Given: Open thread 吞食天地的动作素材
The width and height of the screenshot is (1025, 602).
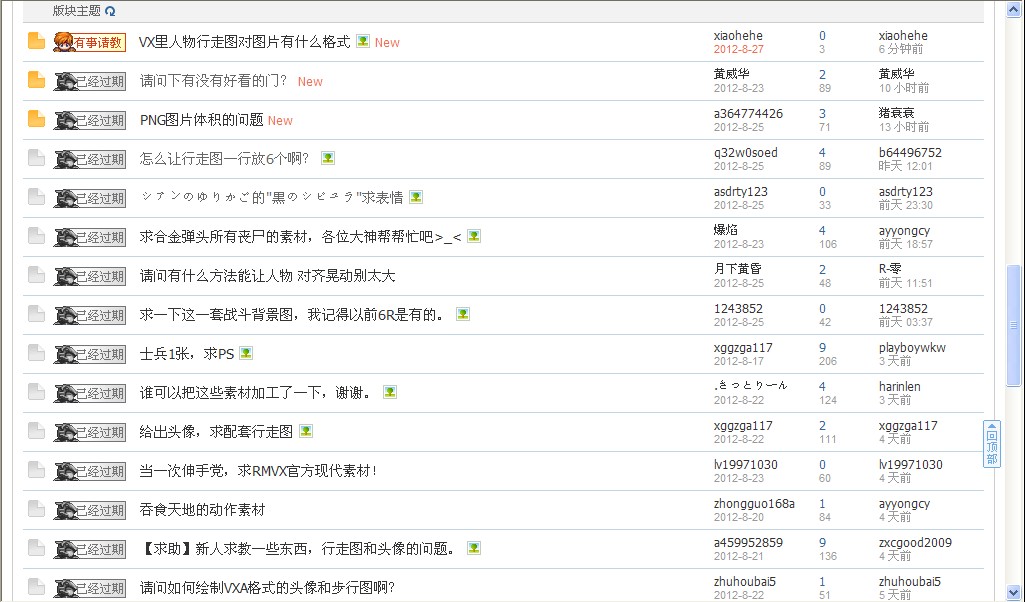Looking at the screenshot, I should 202,510.
